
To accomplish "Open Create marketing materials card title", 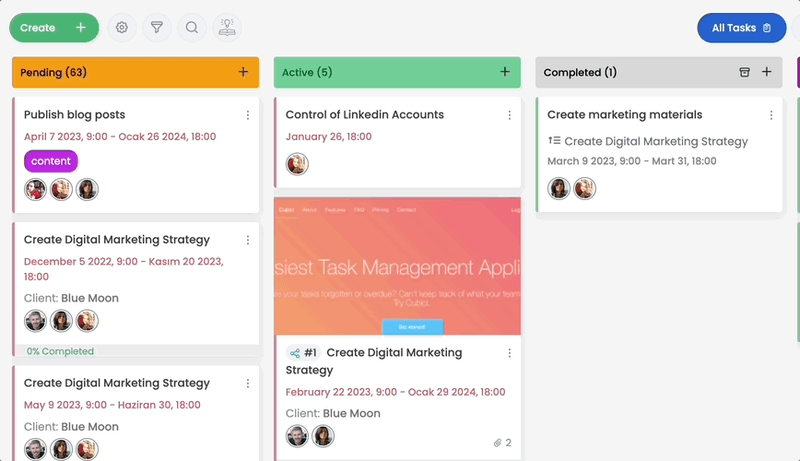I will (x=625, y=115).
